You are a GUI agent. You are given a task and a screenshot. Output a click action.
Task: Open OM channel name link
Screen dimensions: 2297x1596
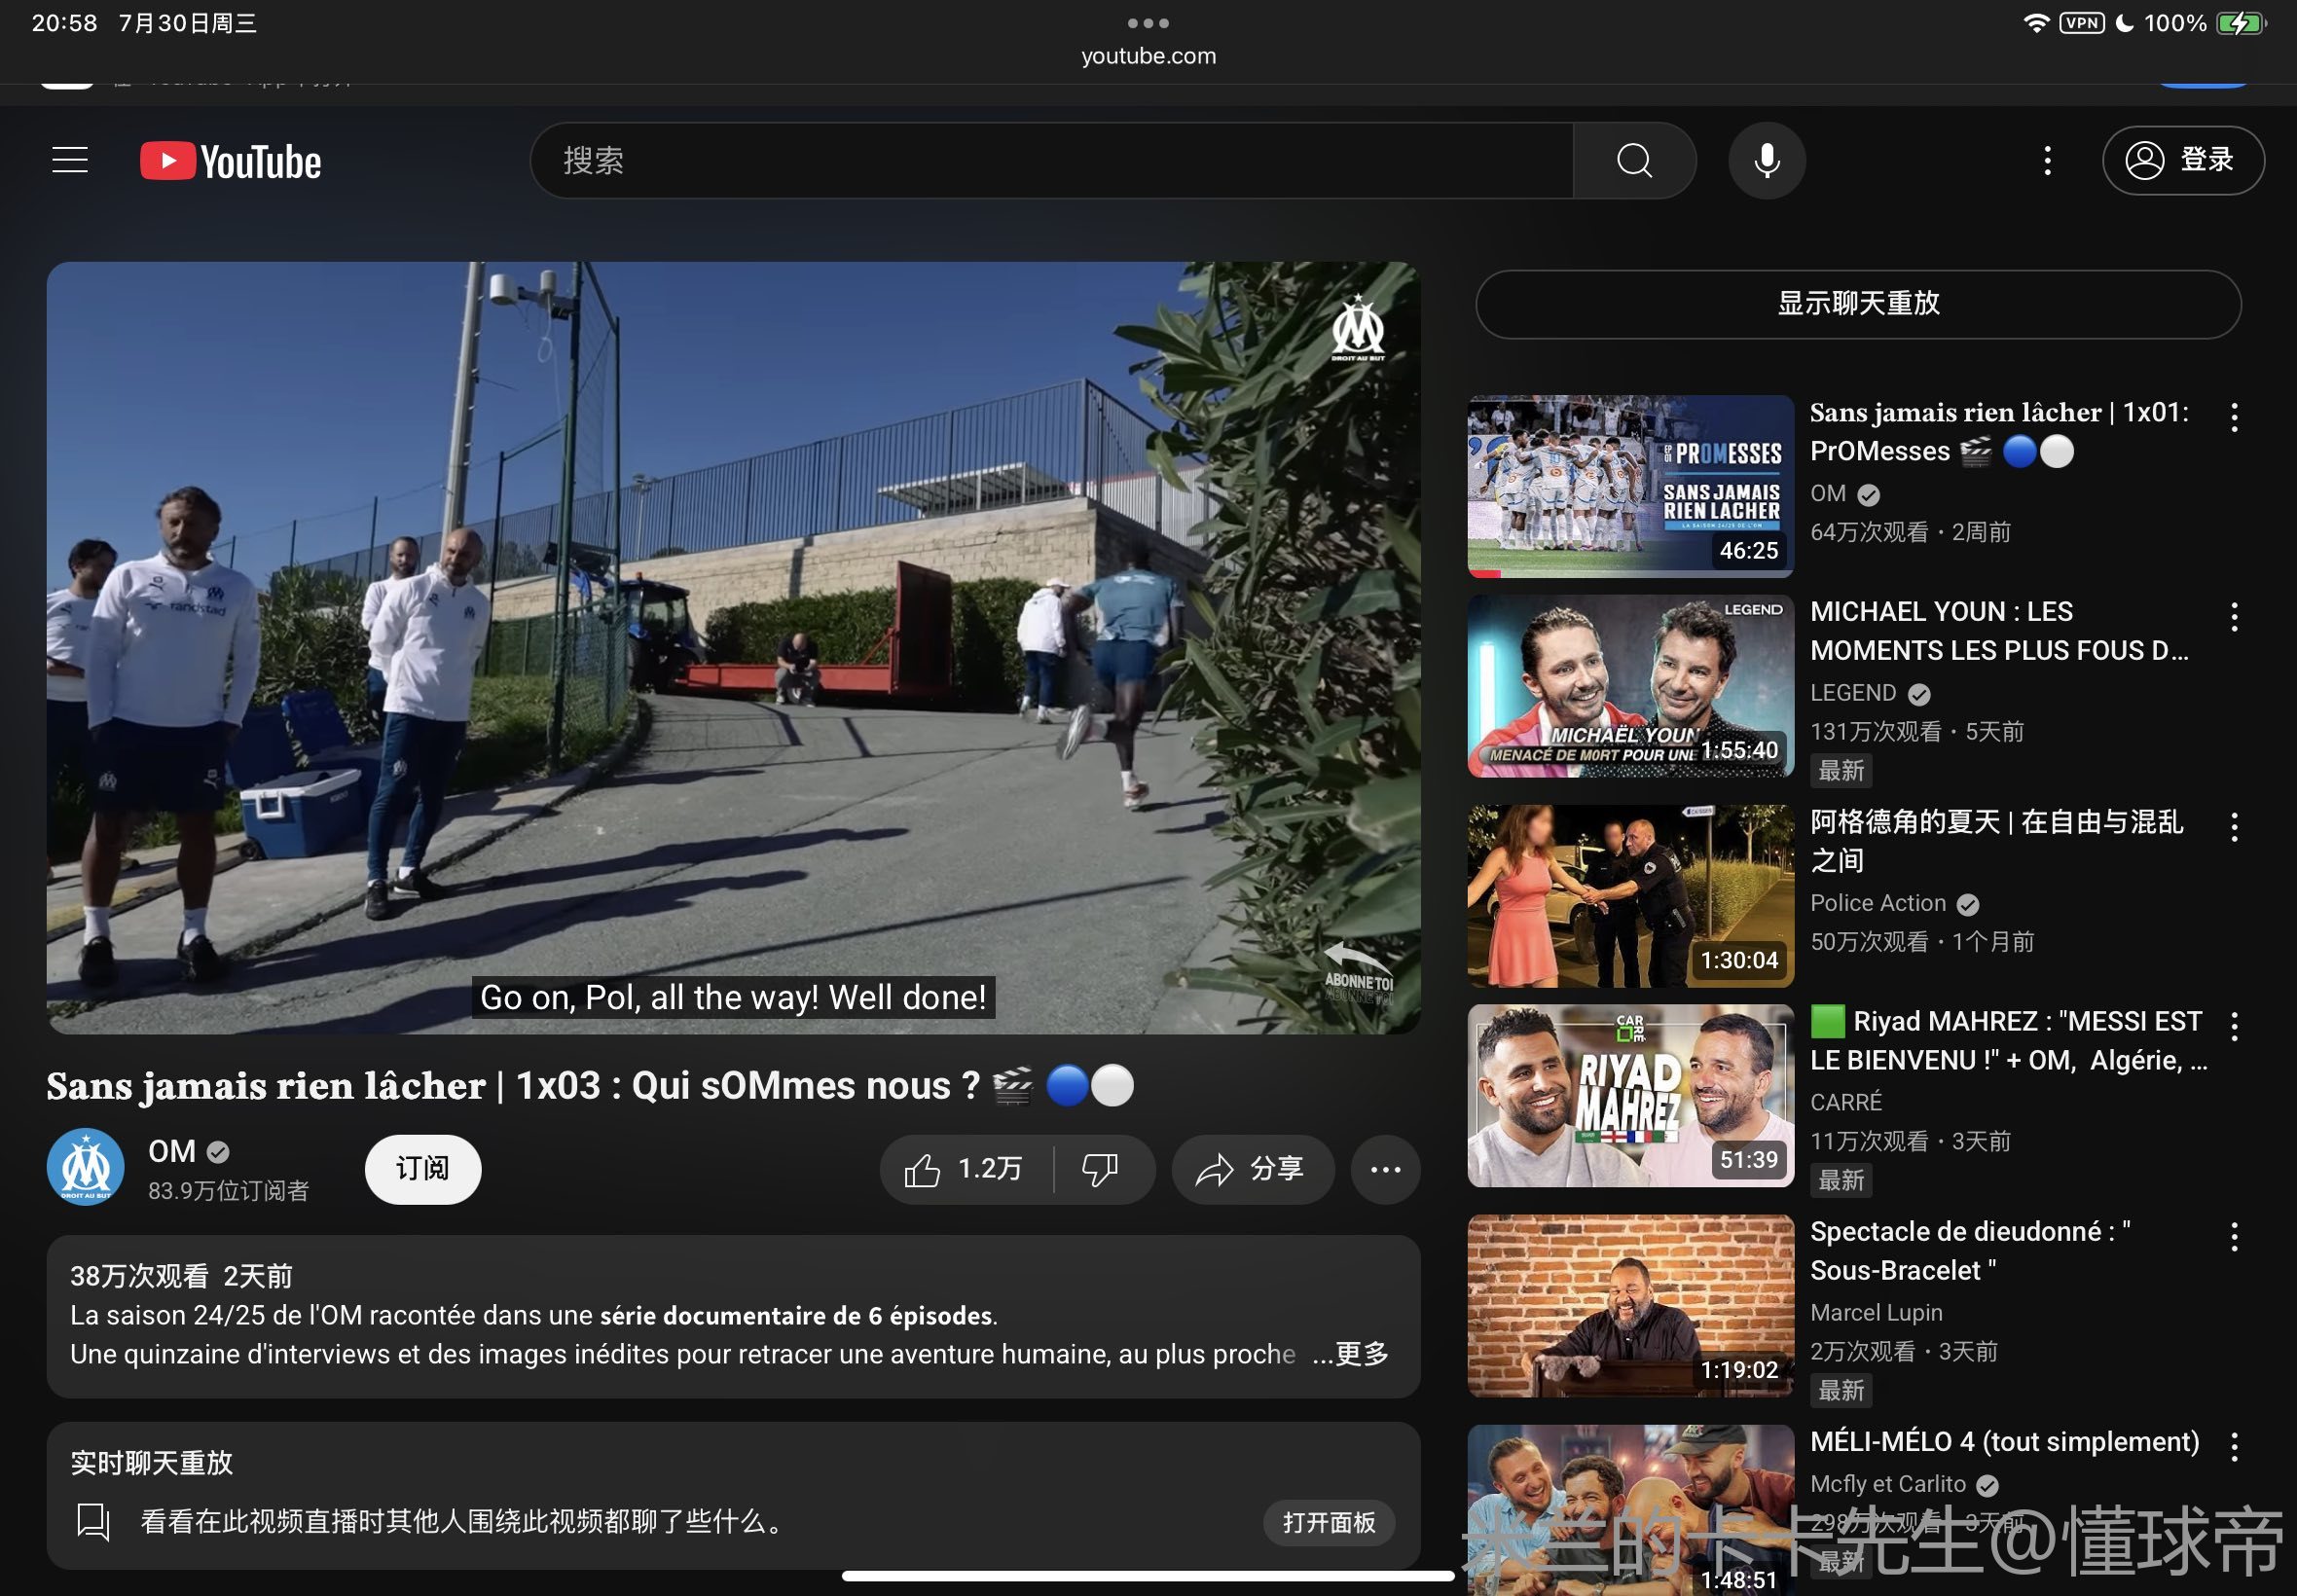[172, 1151]
